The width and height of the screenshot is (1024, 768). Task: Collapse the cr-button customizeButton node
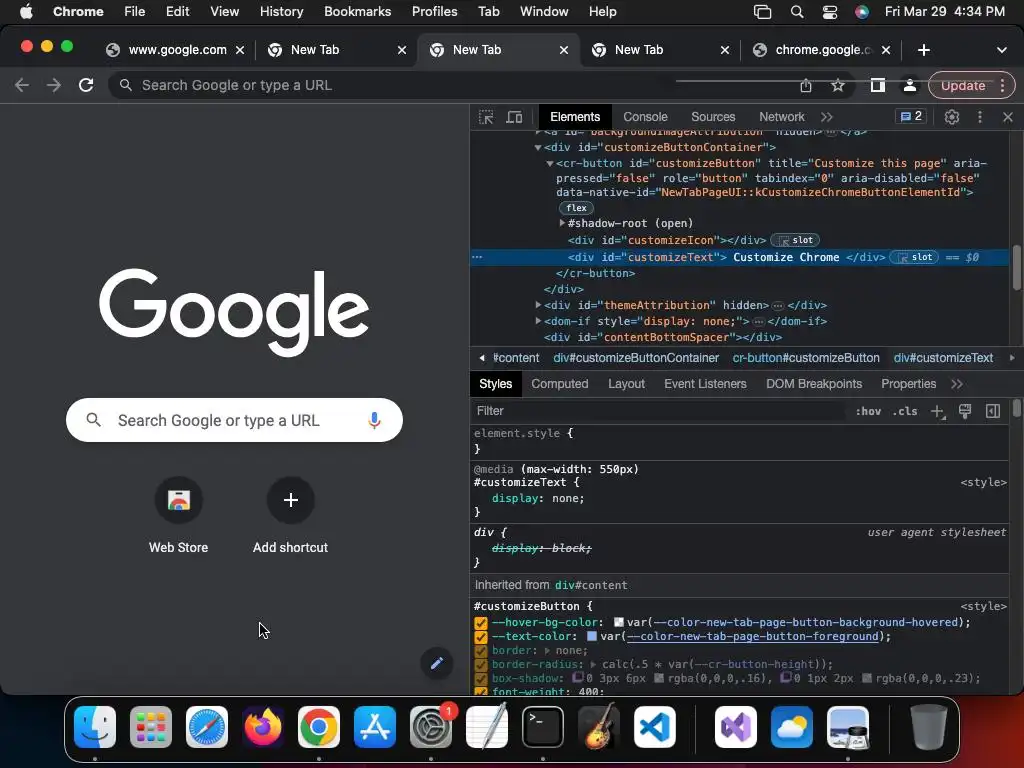(550, 163)
